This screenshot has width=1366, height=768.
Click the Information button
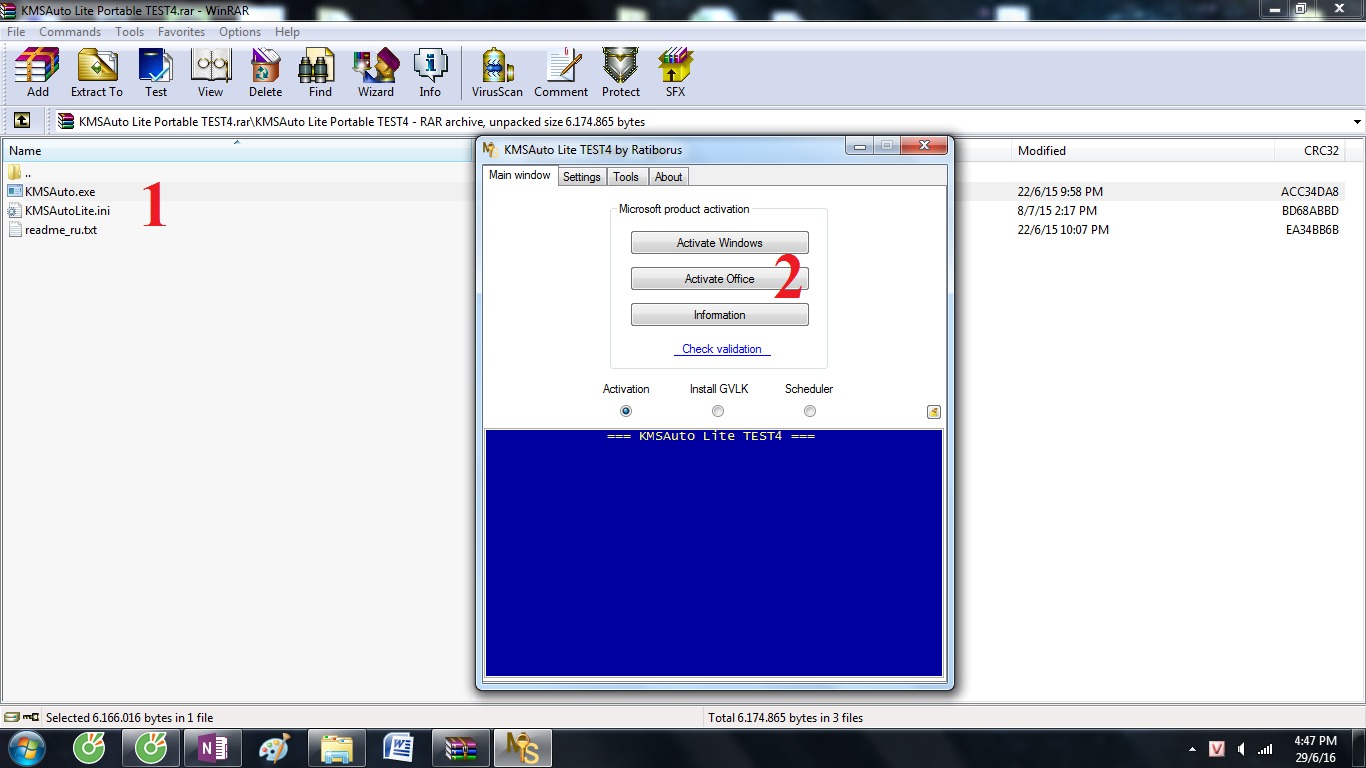(x=719, y=315)
